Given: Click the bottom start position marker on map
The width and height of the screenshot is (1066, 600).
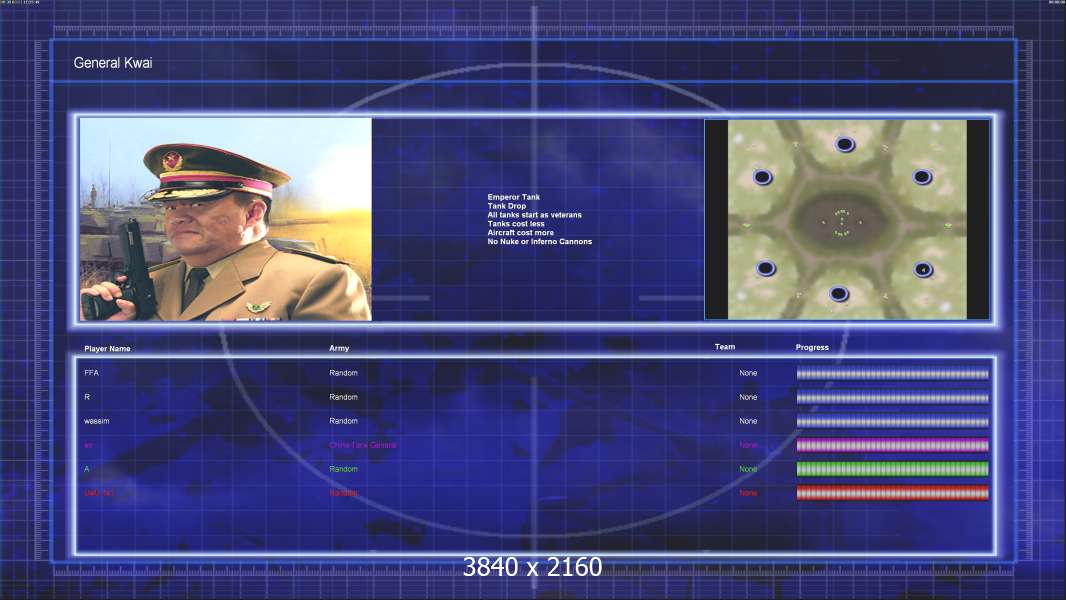Looking at the screenshot, I should [839, 294].
